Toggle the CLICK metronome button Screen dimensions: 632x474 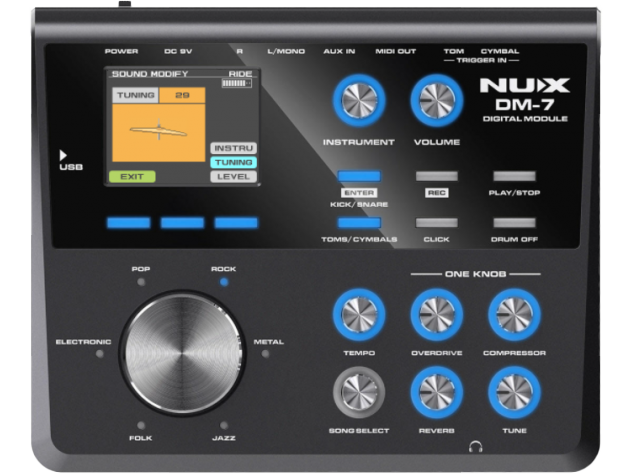pos(437,222)
